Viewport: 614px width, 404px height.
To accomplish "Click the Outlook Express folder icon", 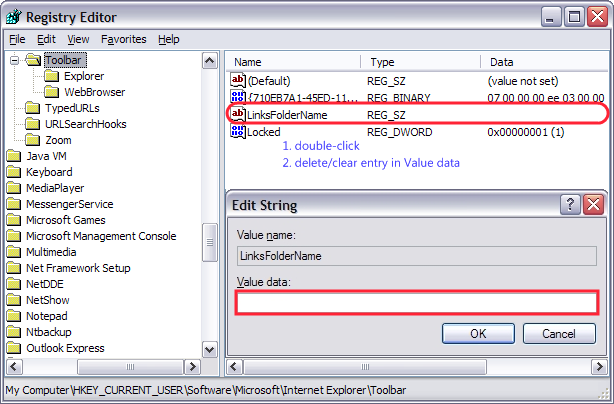I will [14, 348].
